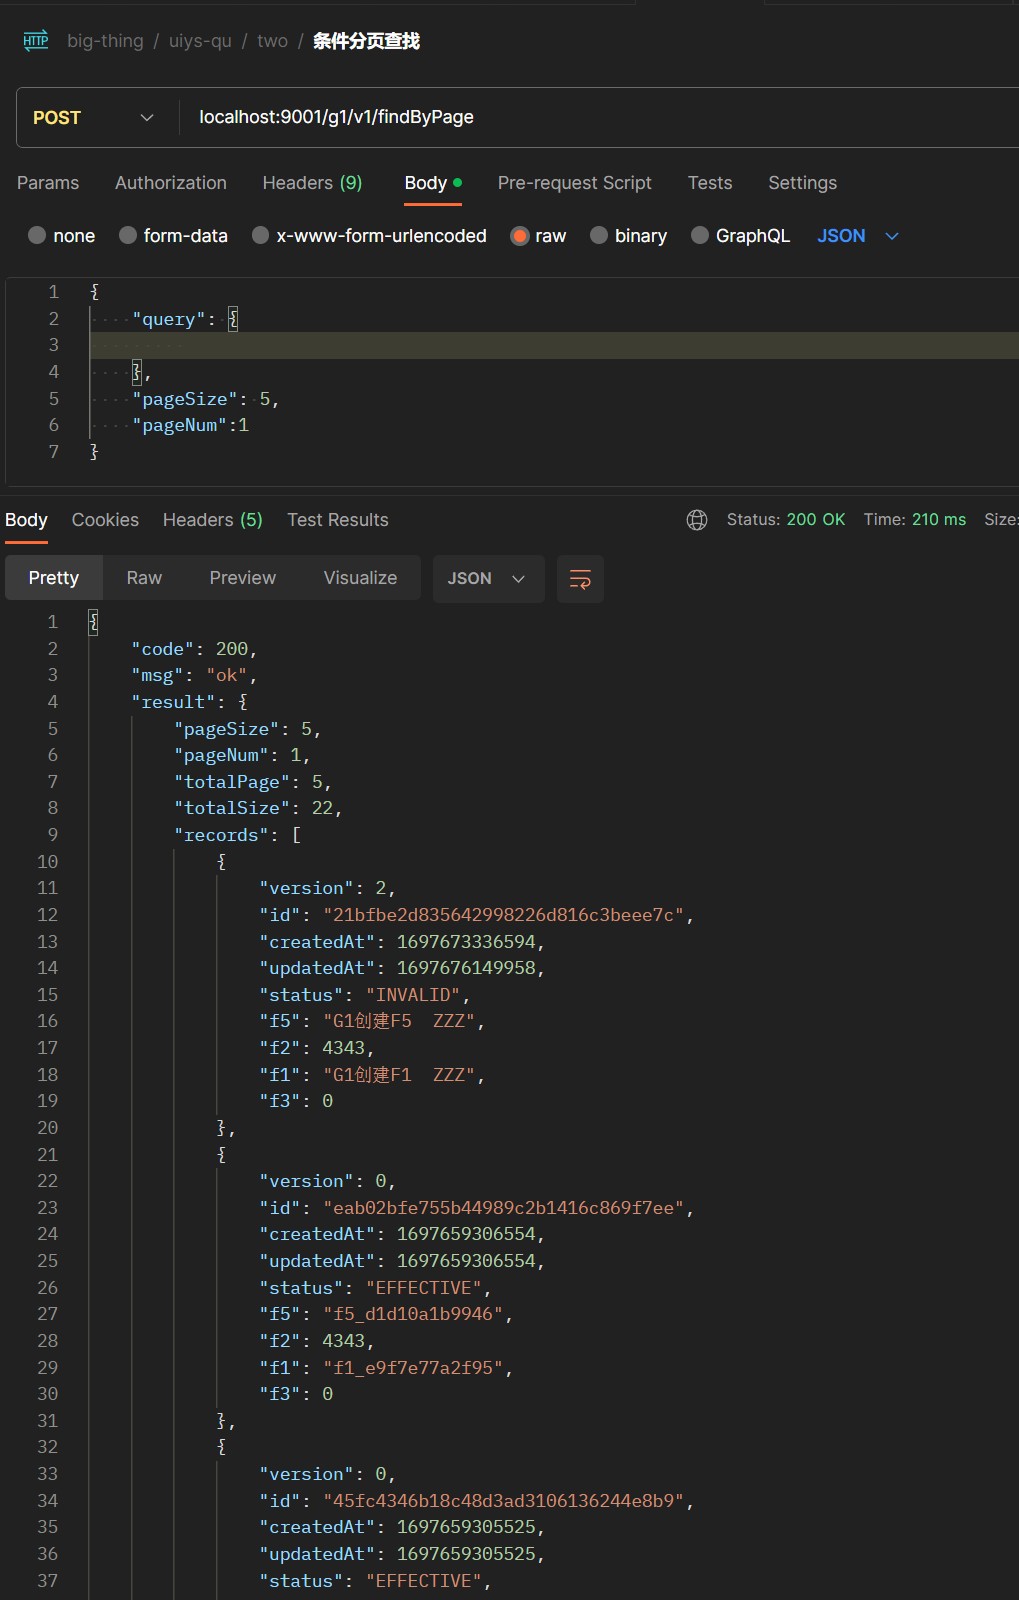
Task: Switch to the response Body tab
Action: click(x=26, y=520)
